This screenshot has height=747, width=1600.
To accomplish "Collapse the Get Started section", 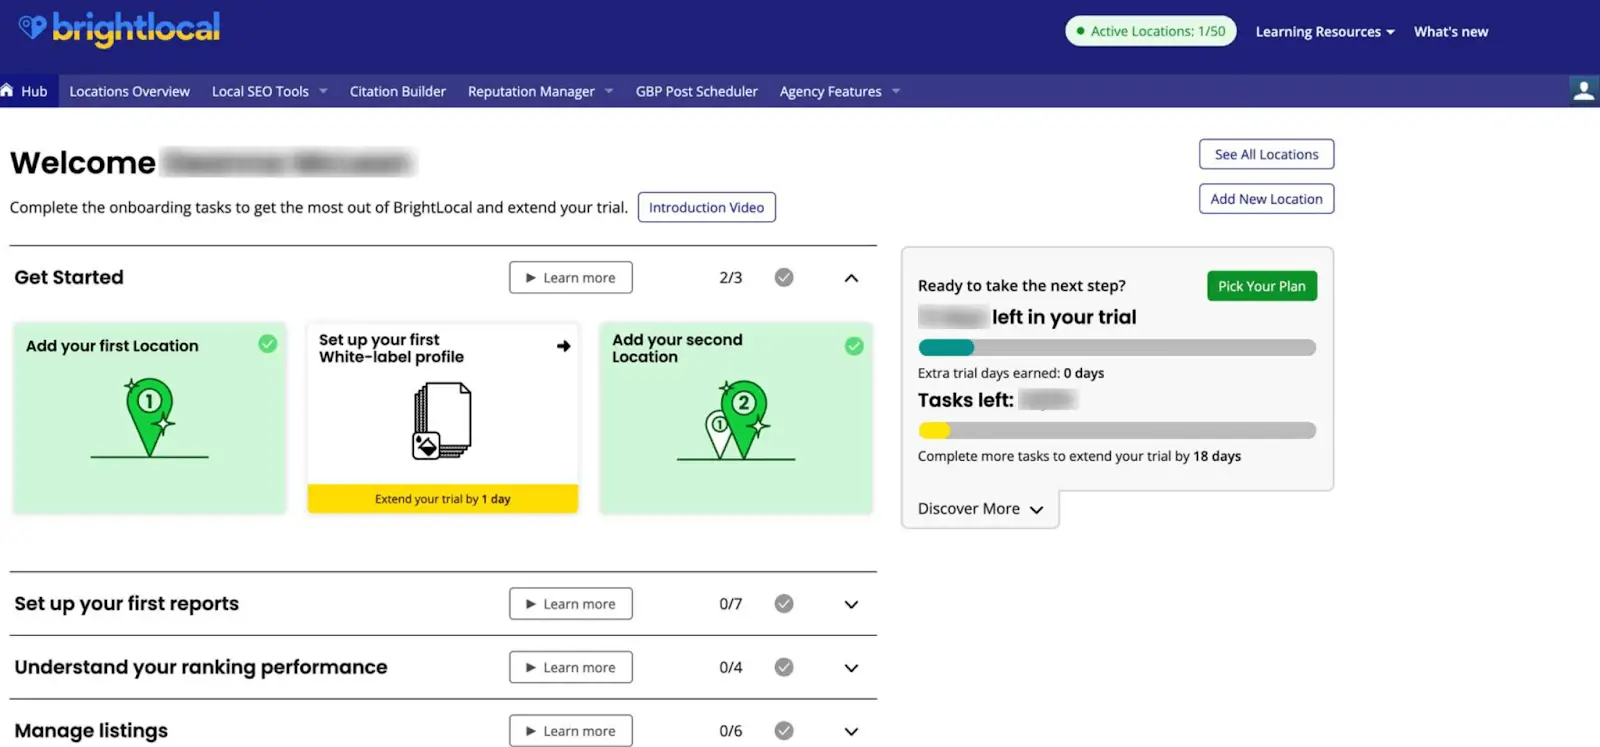I will point(851,278).
